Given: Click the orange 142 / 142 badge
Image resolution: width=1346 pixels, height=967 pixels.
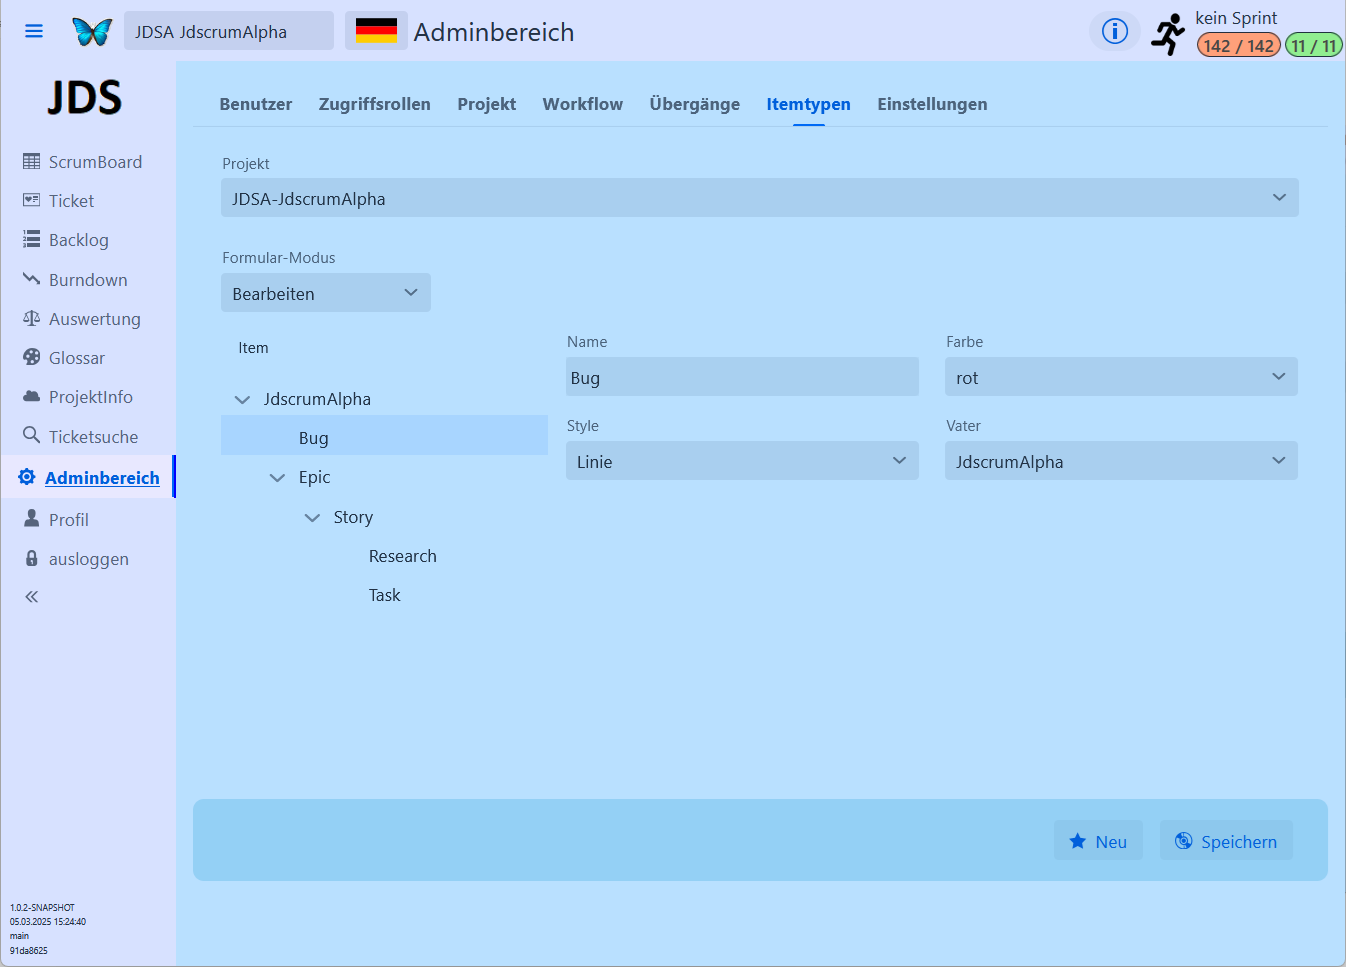Looking at the screenshot, I should pos(1238,46).
